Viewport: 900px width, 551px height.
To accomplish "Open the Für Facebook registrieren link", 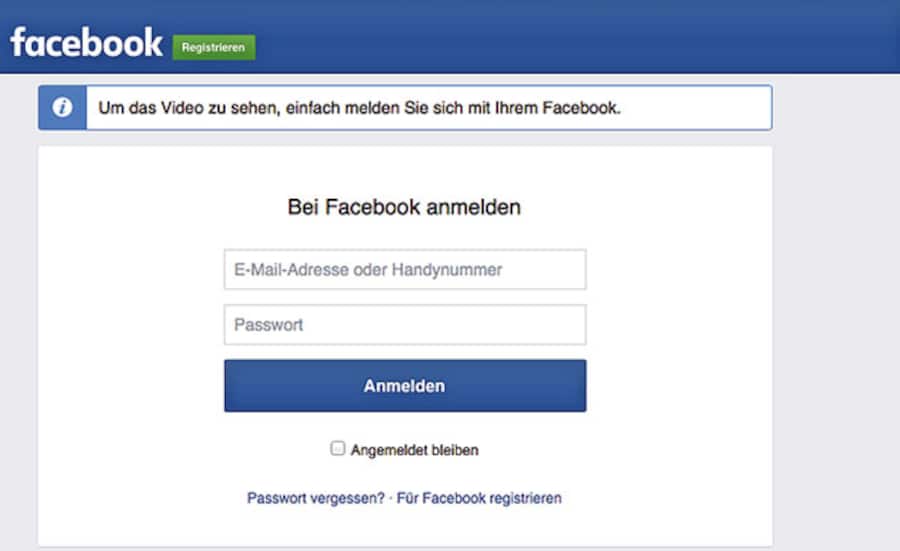I will click(x=479, y=498).
